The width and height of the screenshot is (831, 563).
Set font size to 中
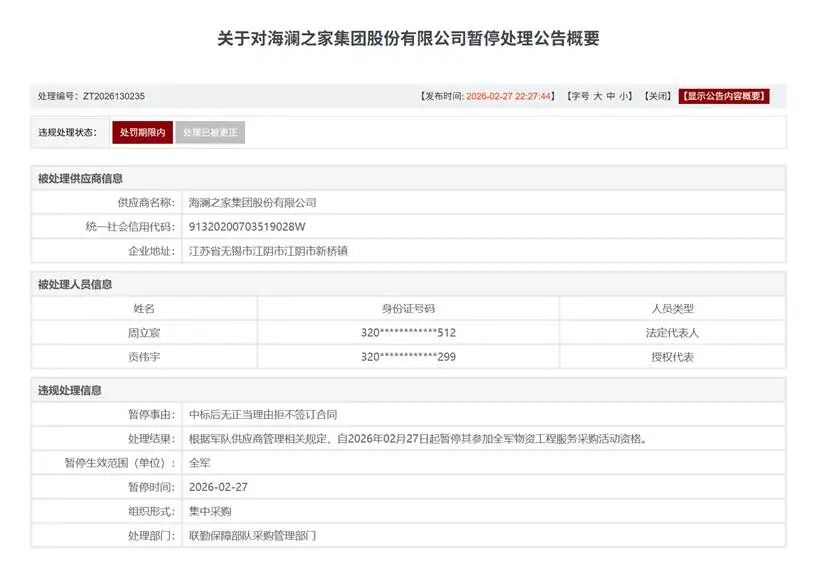611,96
